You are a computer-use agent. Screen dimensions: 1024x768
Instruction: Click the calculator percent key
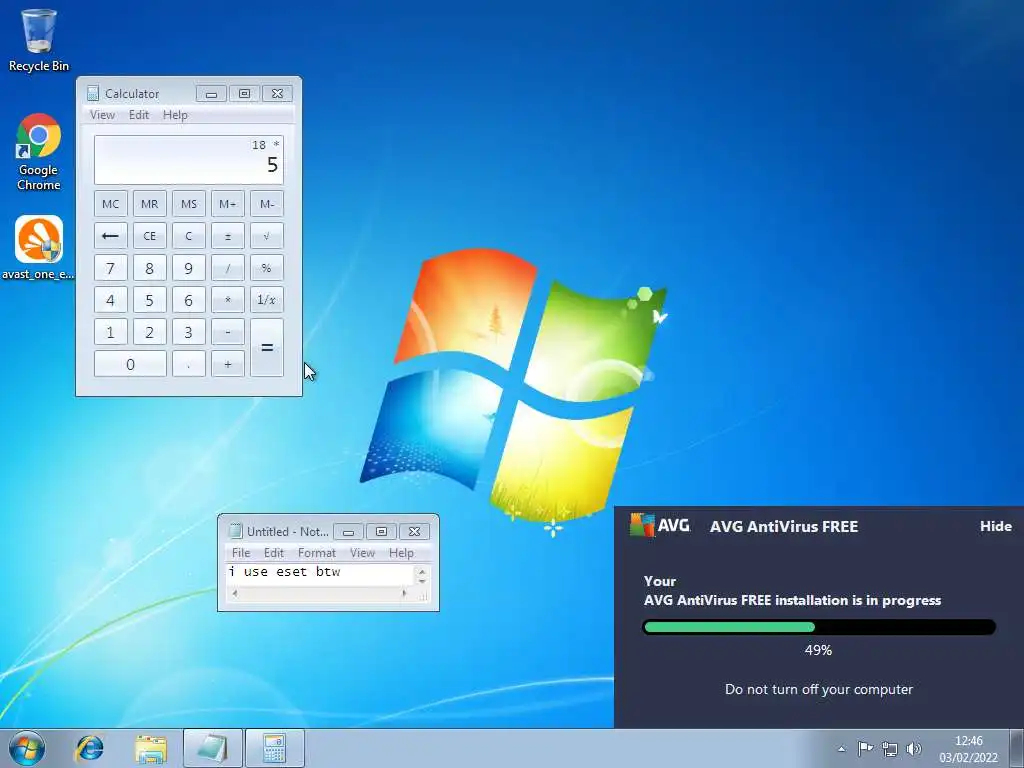click(267, 268)
